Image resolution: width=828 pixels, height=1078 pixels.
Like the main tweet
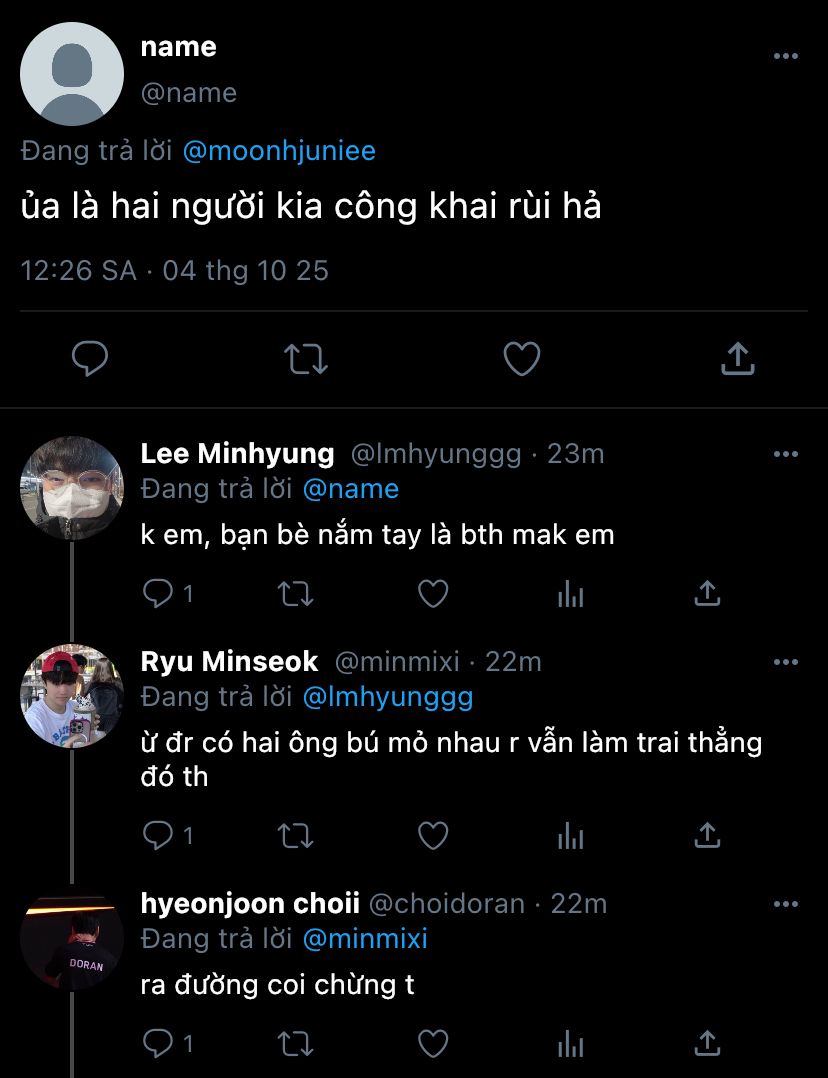(x=521, y=358)
